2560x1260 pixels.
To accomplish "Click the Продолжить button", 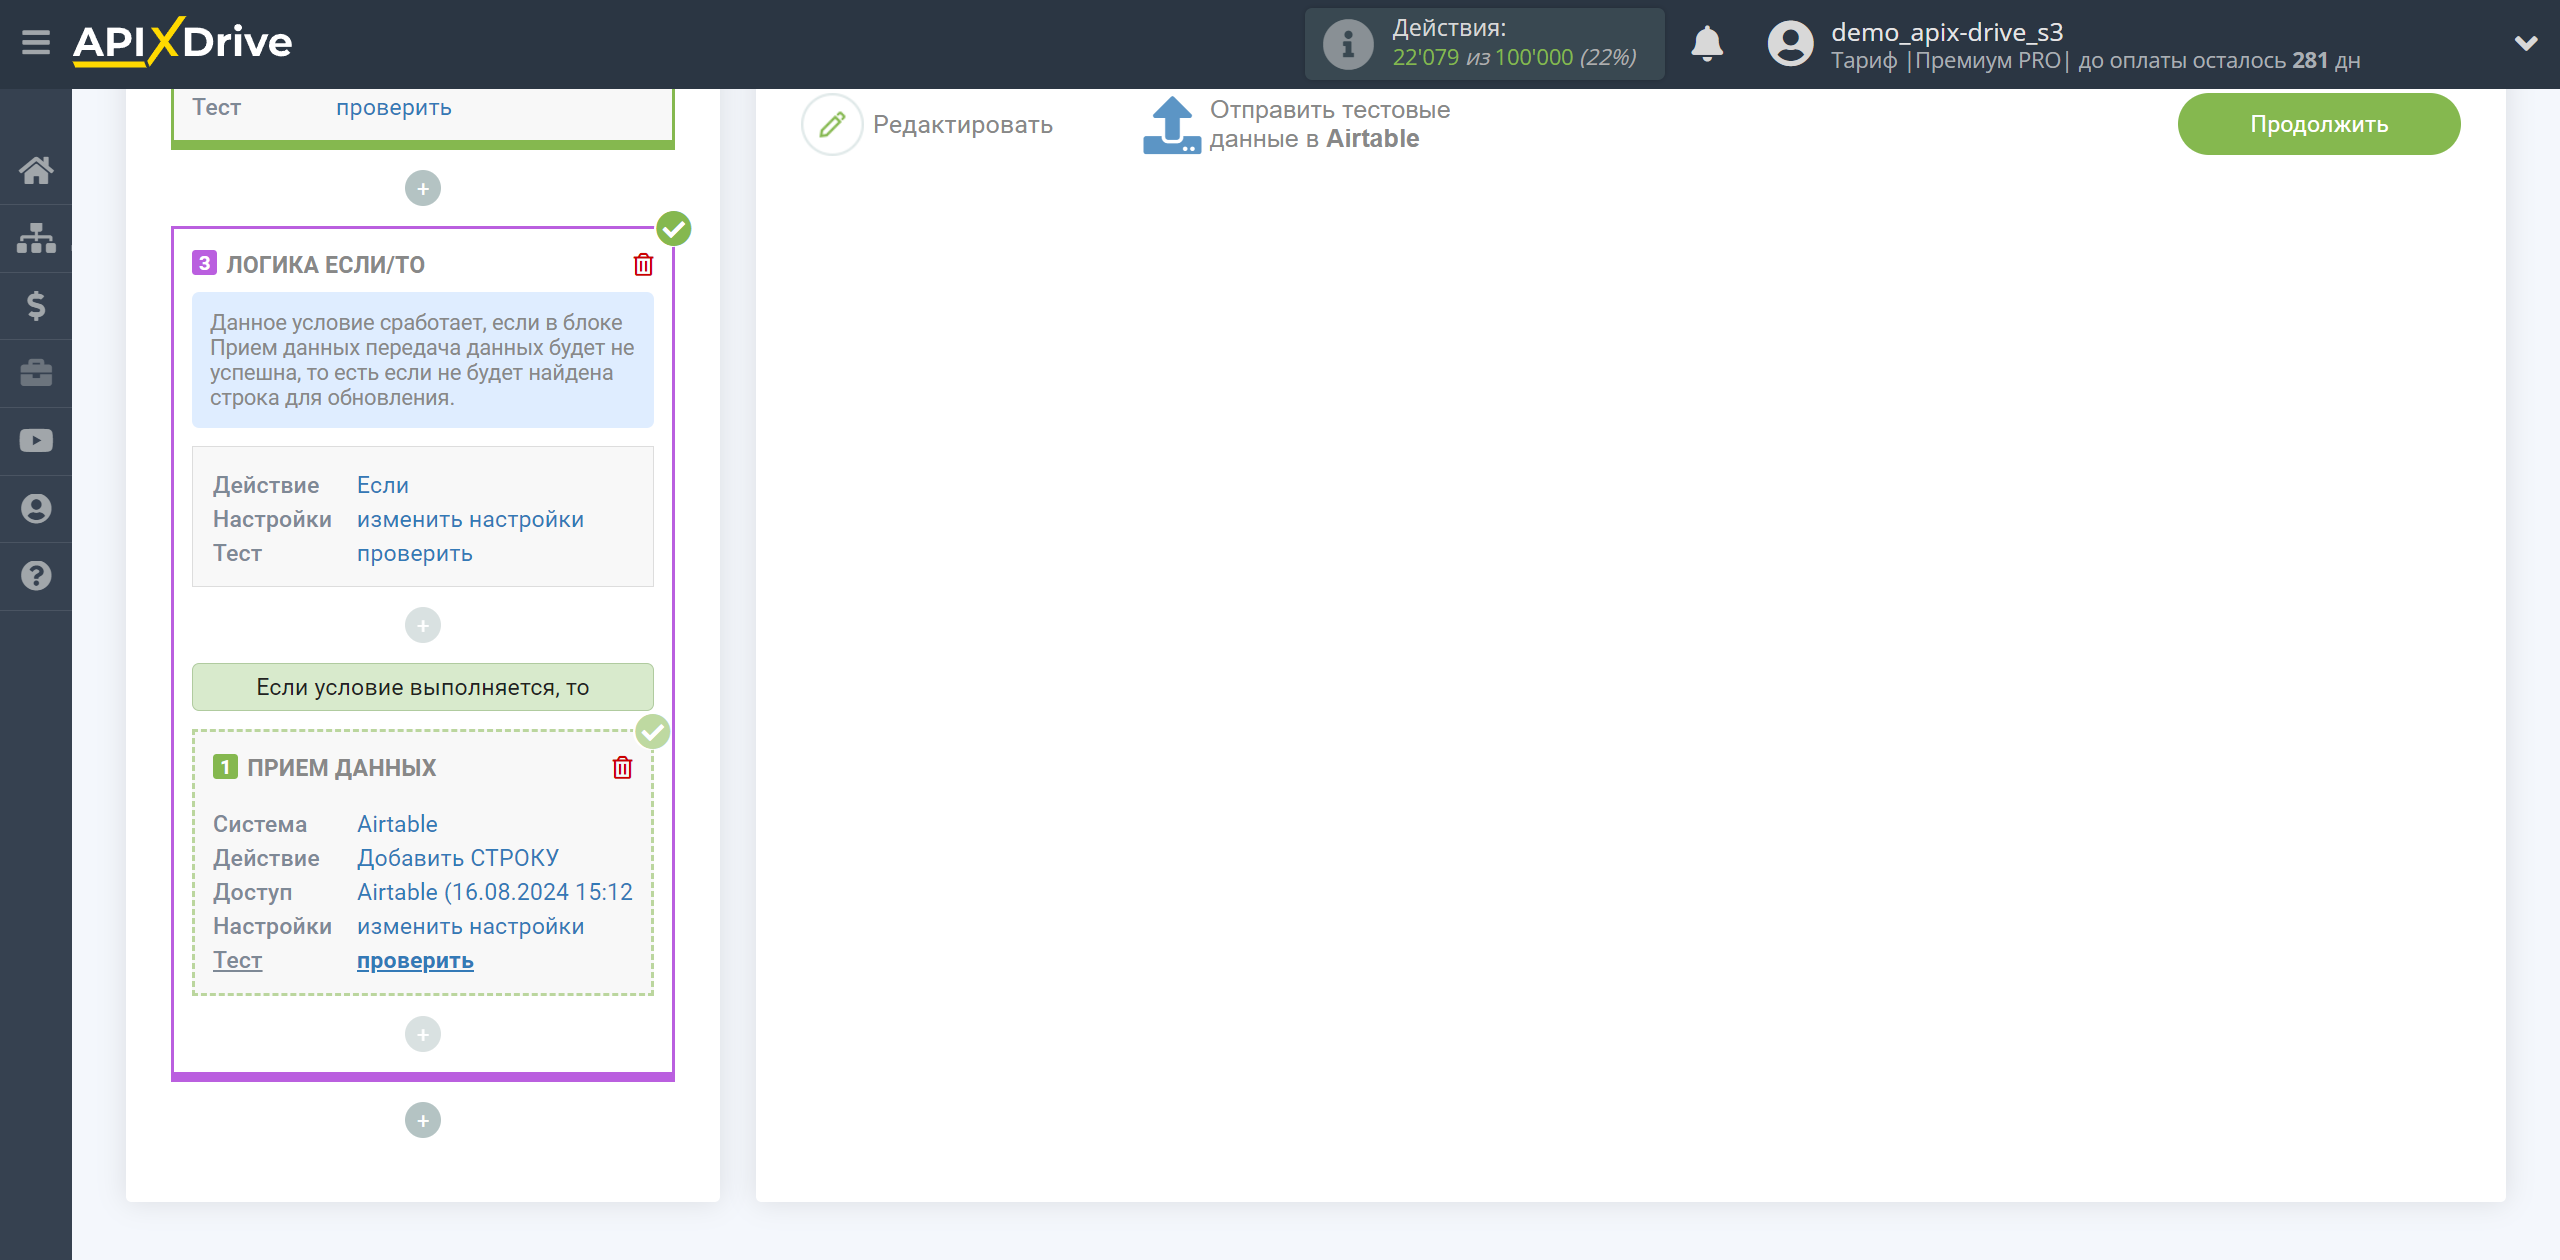I will 2319,124.
